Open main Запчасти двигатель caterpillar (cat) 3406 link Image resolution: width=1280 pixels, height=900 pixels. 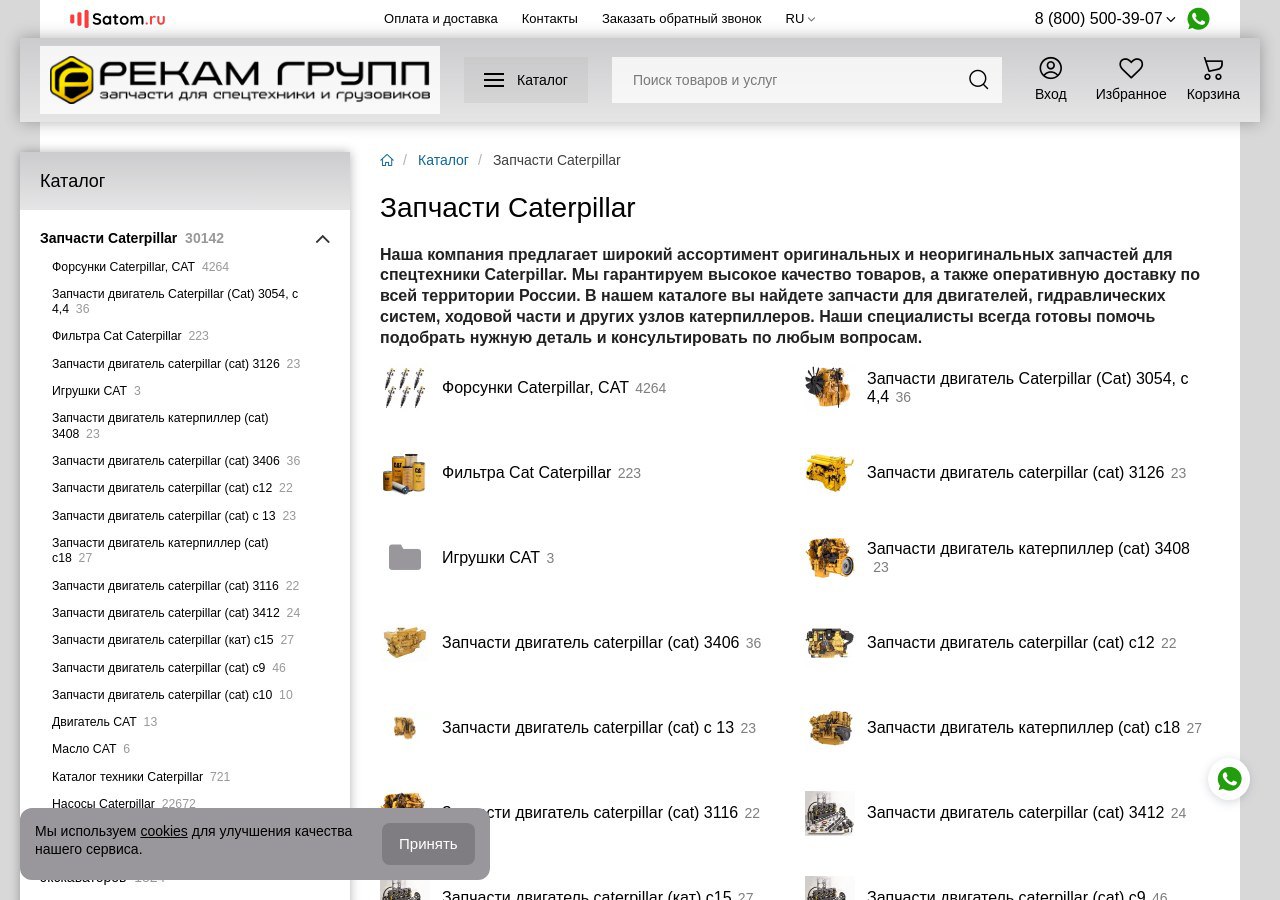pyautogui.click(x=590, y=643)
